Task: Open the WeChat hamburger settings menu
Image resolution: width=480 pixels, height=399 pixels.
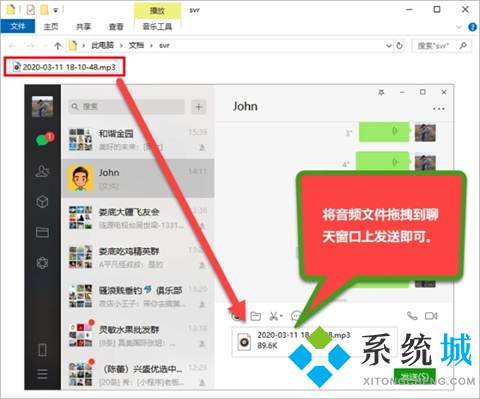Action: point(42,374)
